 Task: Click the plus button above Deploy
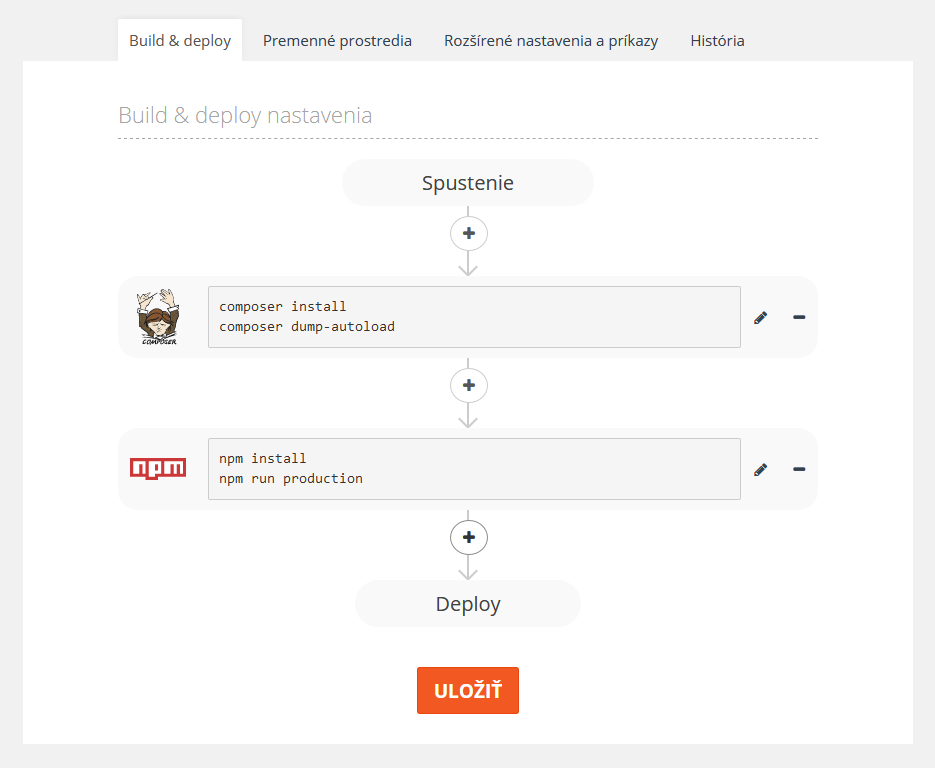[468, 537]
